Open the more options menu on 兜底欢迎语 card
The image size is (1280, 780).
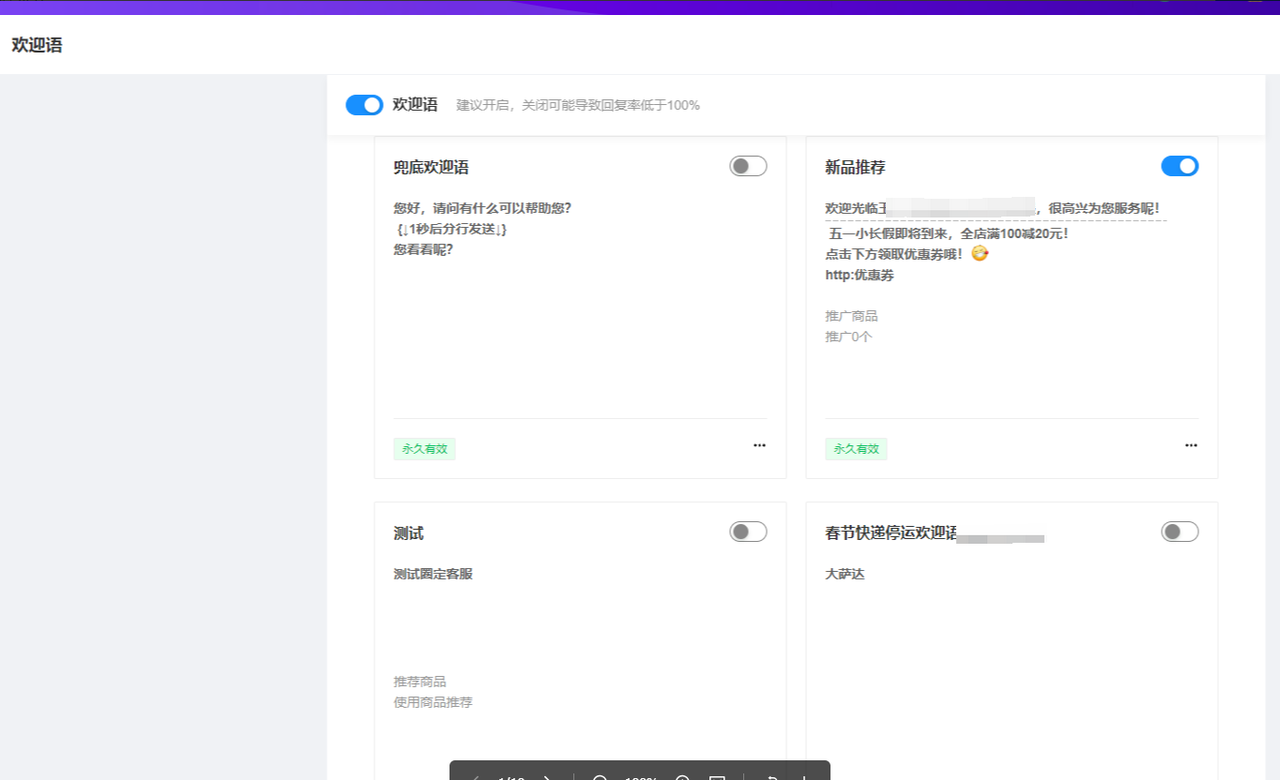click(x=759, y=446)
